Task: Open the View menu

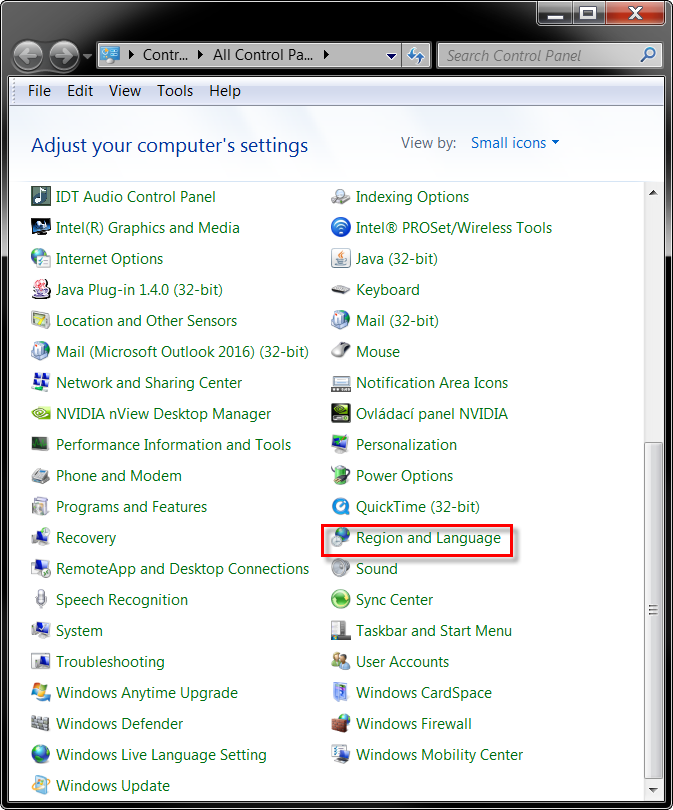Action: coord(125,91)
